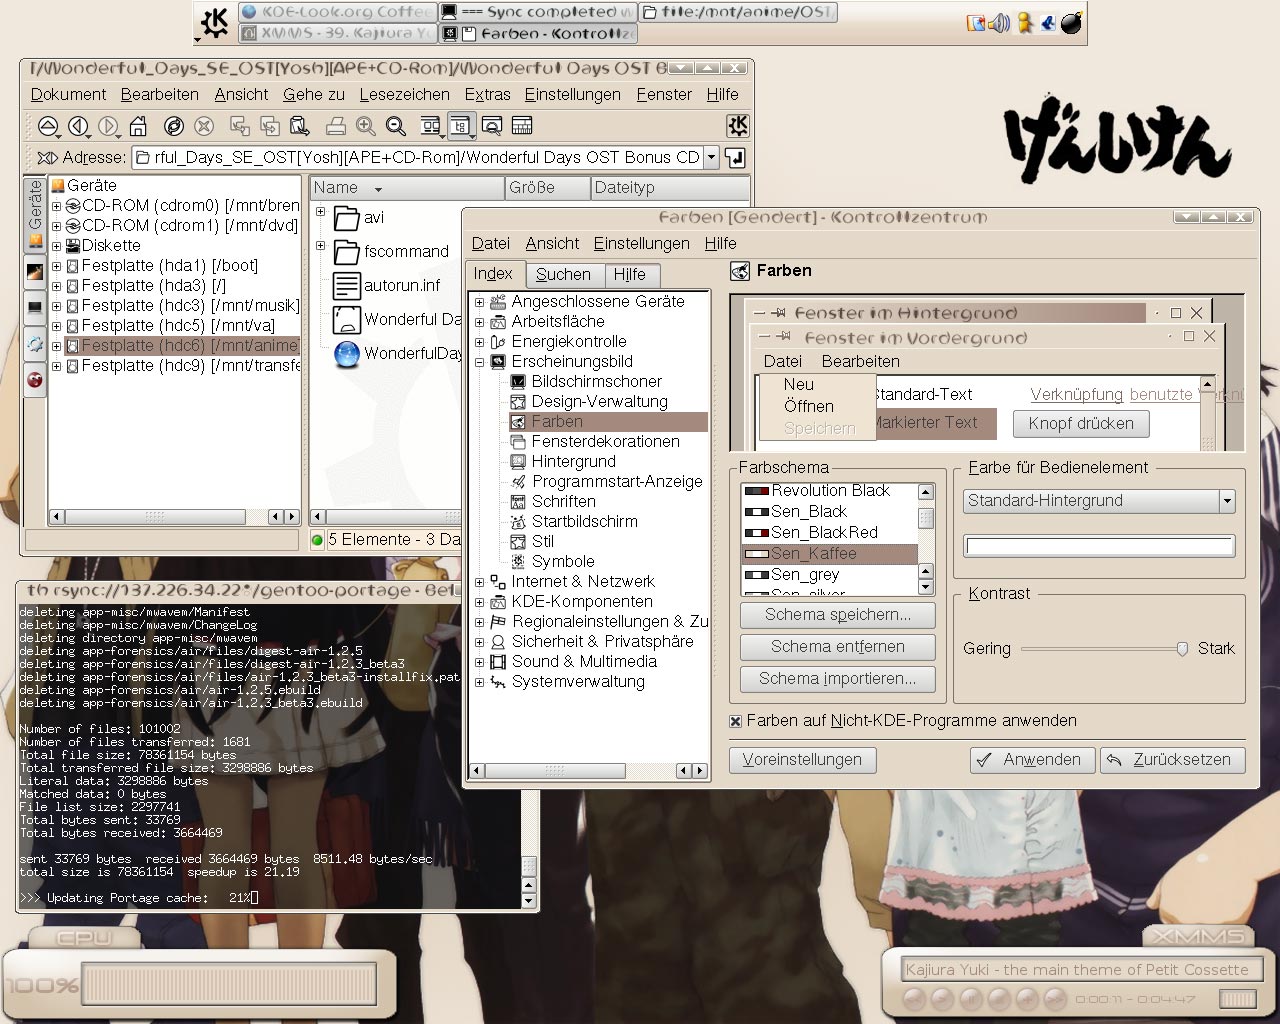Image resolution: width=1280 pixels, height=1024 pixels.
Task: Click the Up arrow in Konqueror toolbar
Action: click(x=48, y=126)
